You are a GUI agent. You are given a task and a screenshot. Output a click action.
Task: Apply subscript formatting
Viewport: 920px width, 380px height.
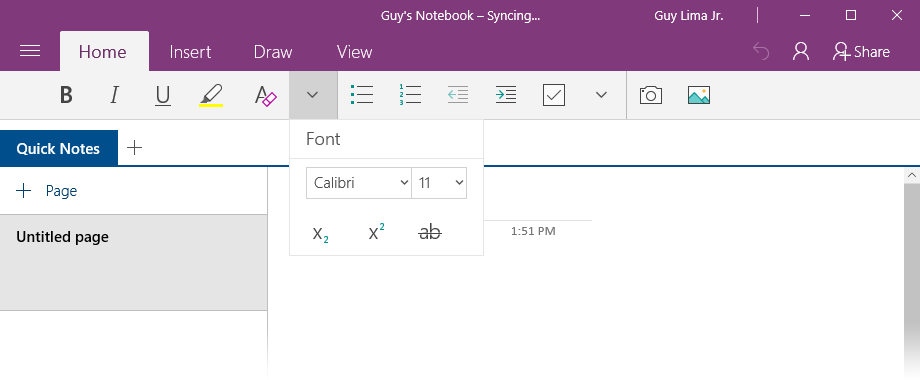pos(320,233)
